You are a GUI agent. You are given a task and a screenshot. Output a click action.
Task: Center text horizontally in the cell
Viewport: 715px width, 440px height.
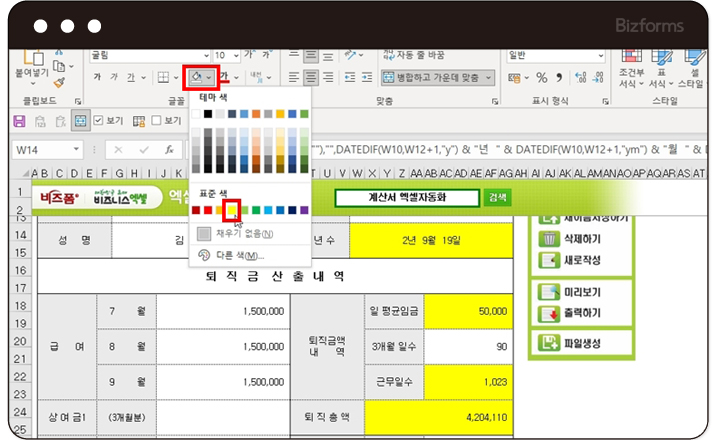pos(311,78)
